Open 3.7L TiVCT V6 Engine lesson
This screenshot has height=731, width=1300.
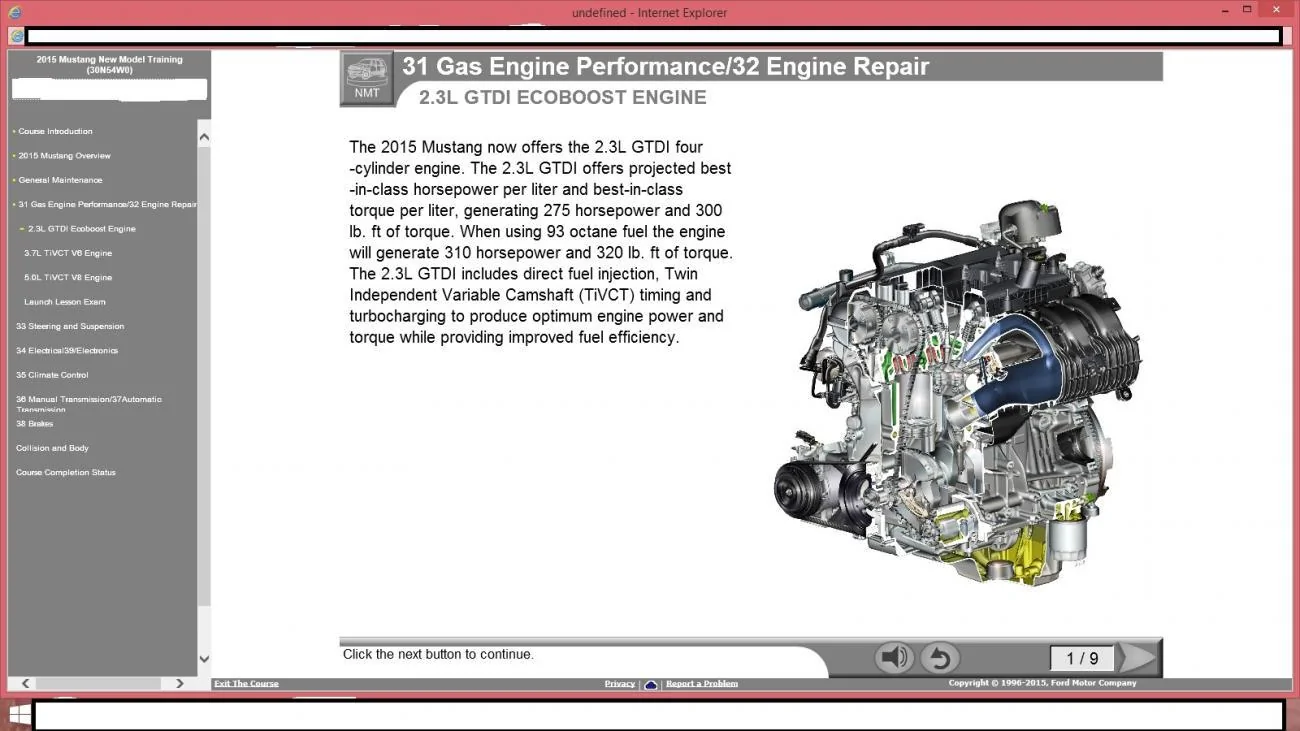(x=68, y=253)
